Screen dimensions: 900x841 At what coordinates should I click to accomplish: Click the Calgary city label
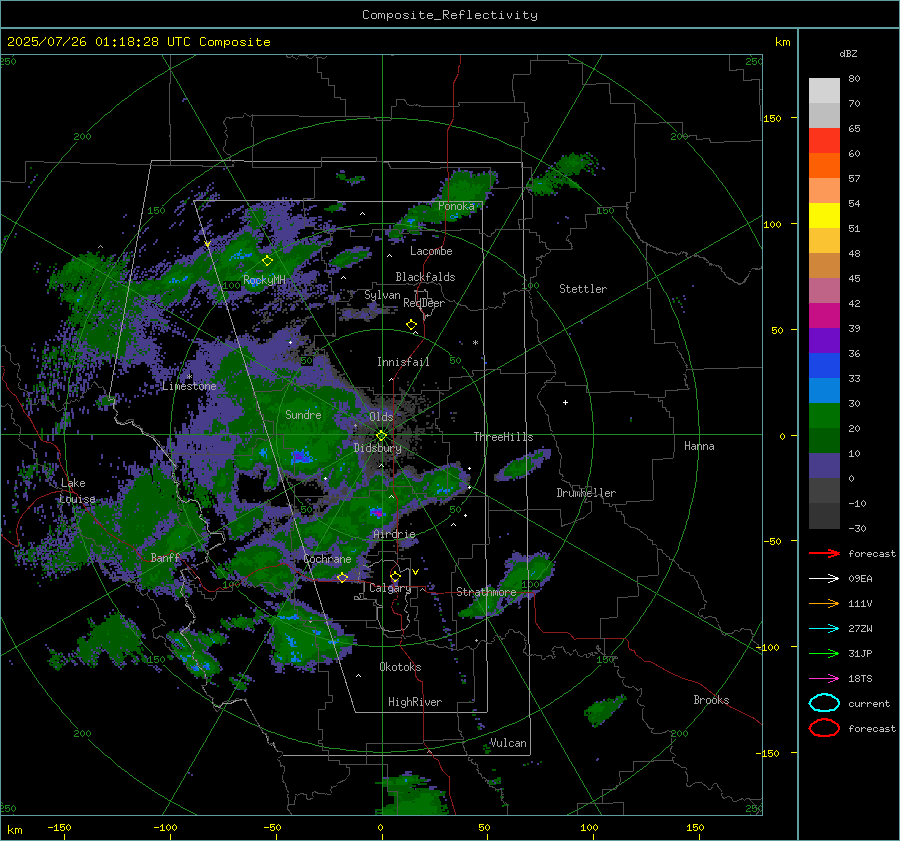click(x=390, y=588)
